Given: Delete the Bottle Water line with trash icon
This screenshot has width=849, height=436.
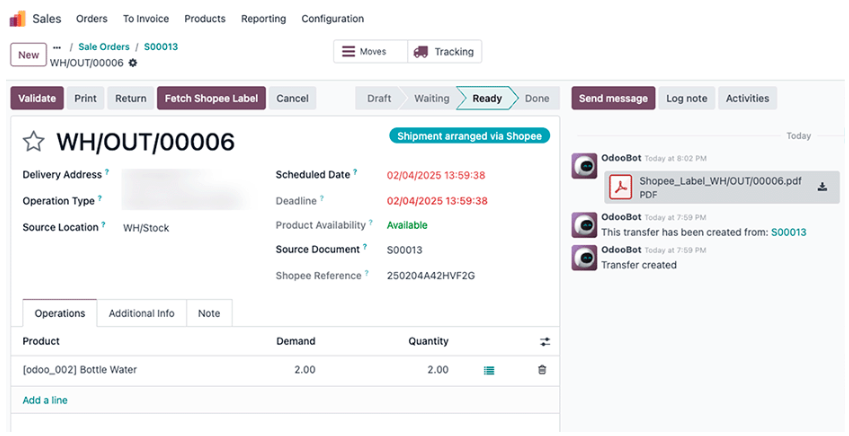Looking at the screenshot, I should coord(541,370).
